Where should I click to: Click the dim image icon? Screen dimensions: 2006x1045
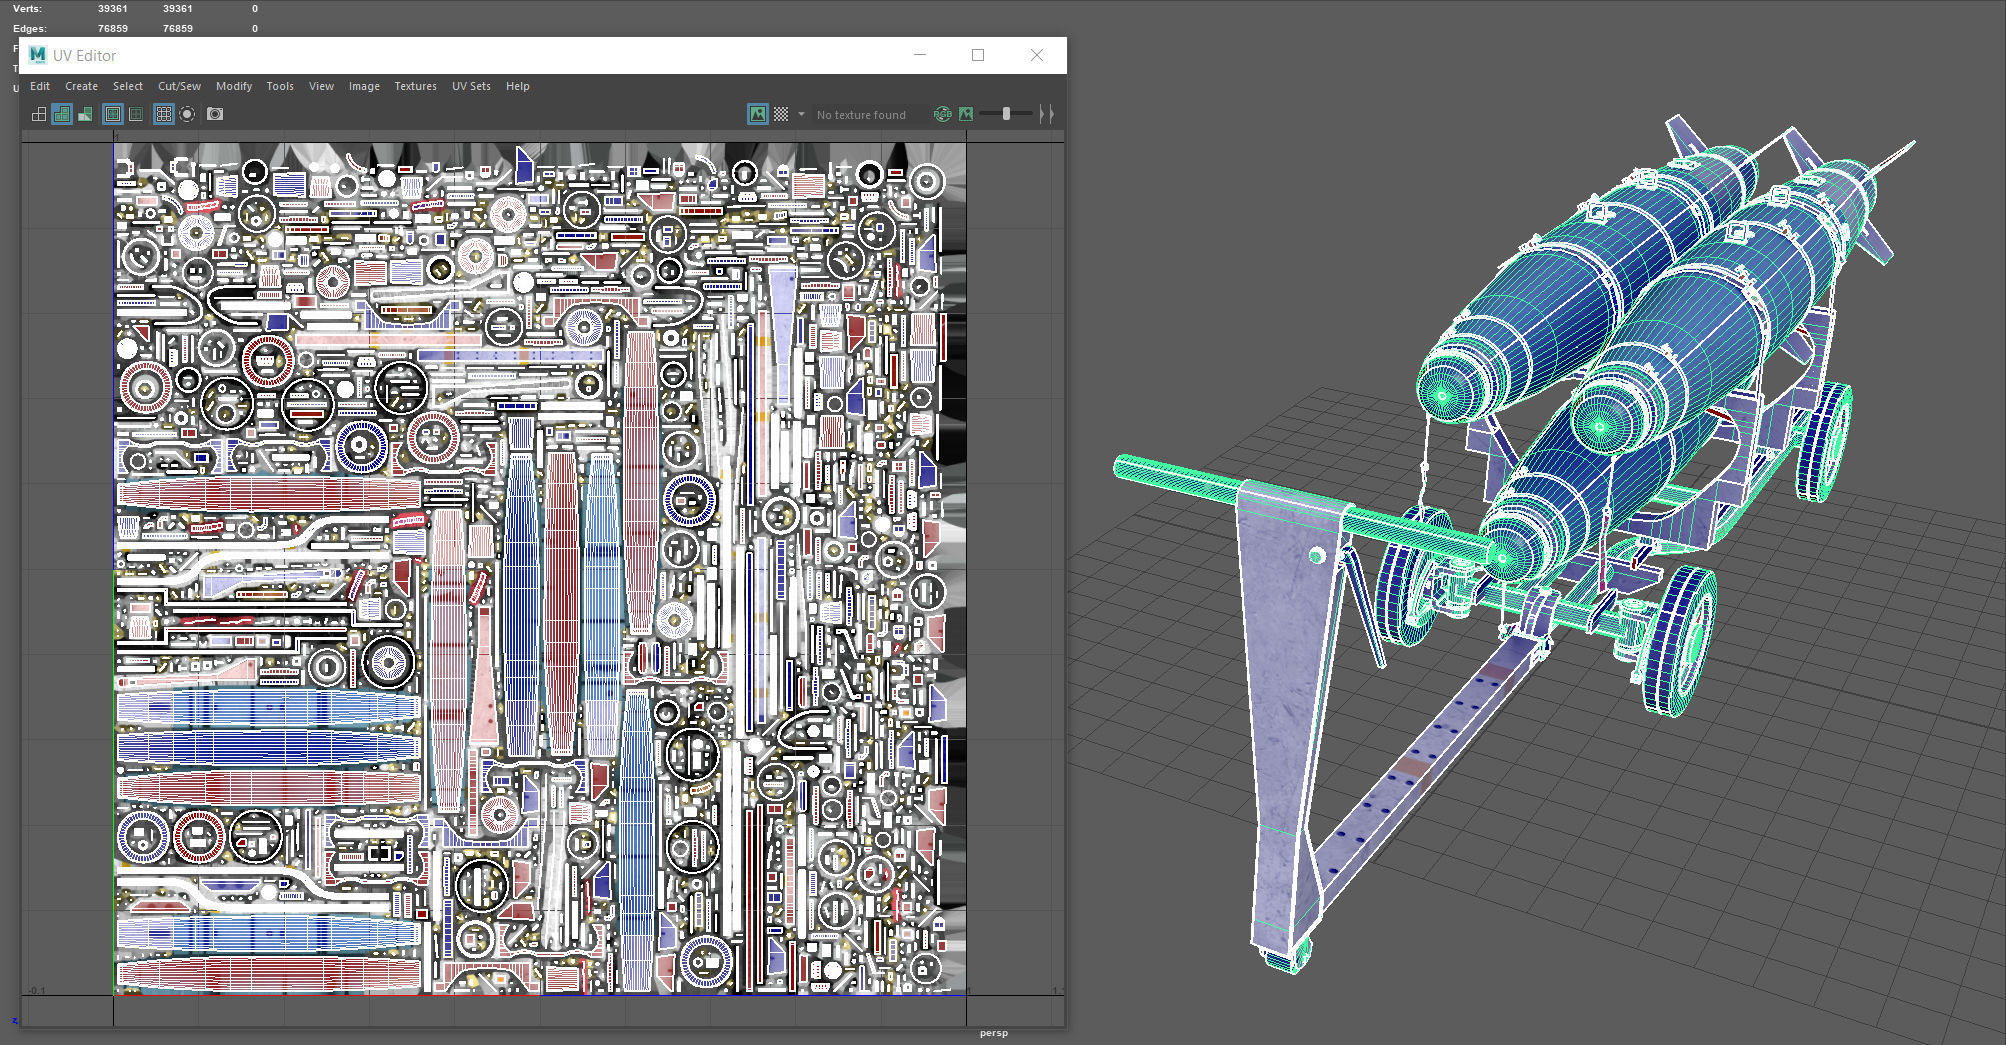tap(966, 114)
